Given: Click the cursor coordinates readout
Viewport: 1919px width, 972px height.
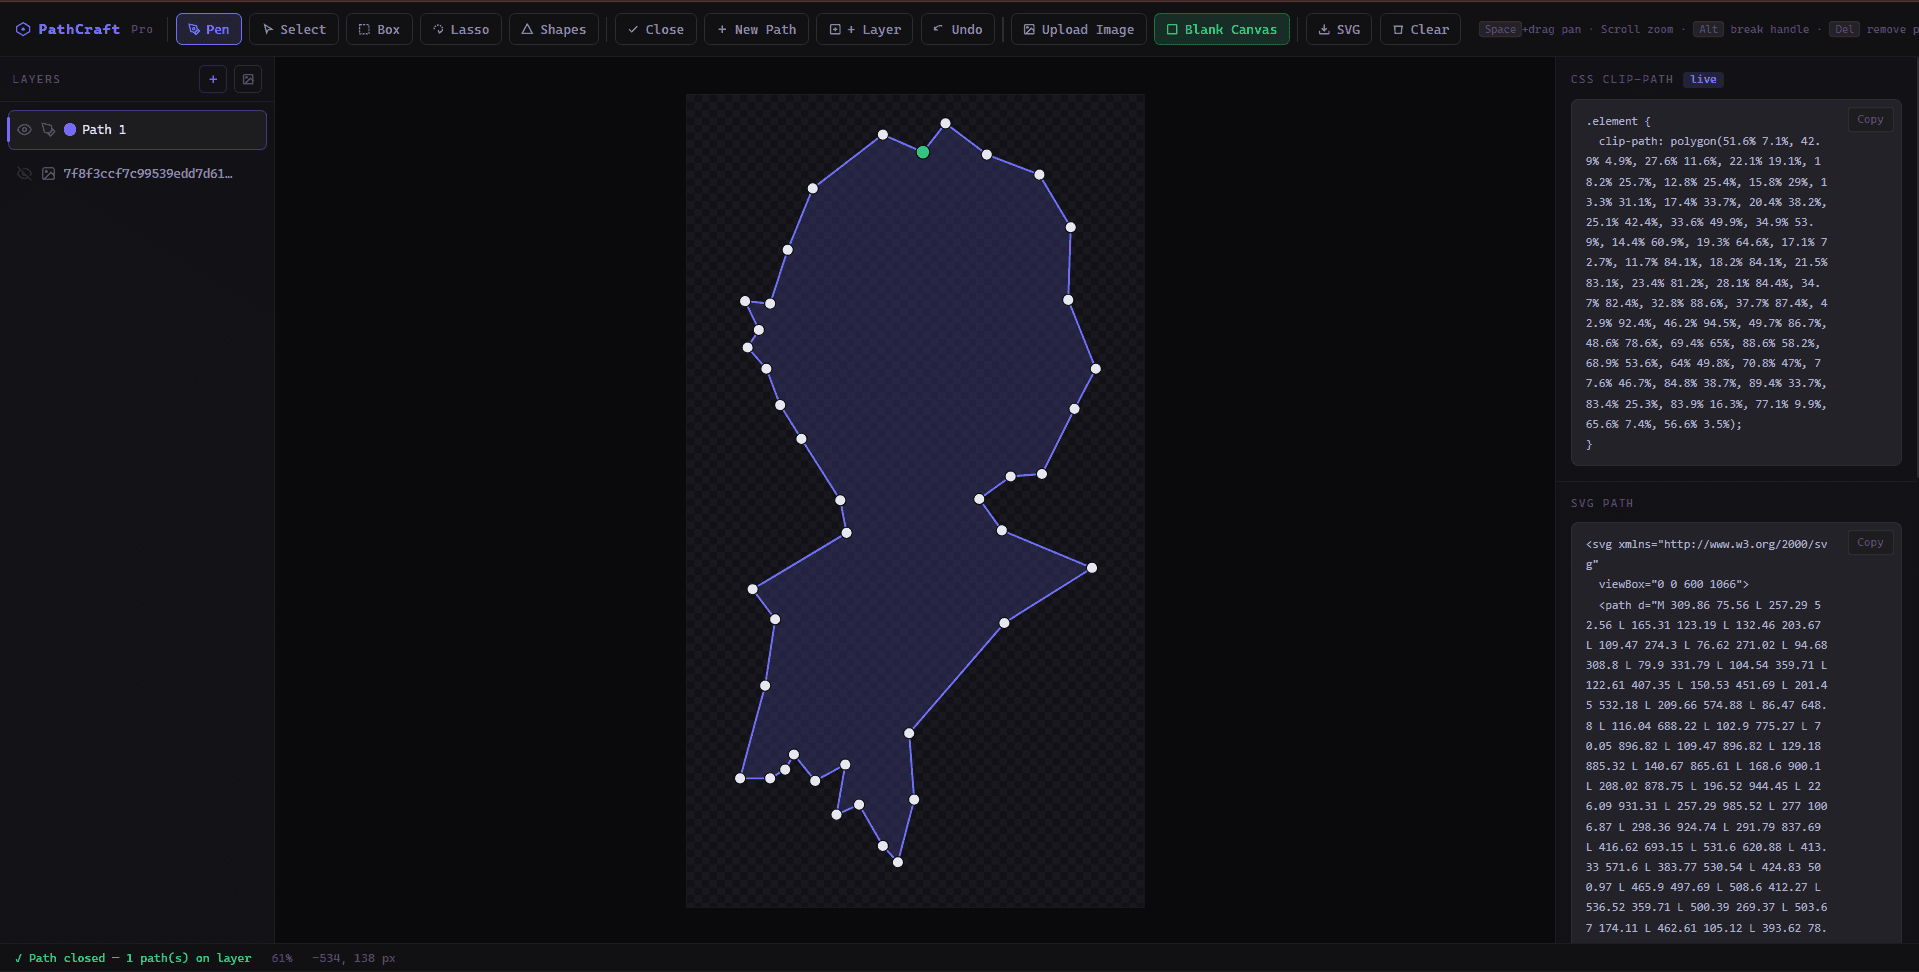Looking at the screenshot, I should pyautogui.click(x=354, y=958).
